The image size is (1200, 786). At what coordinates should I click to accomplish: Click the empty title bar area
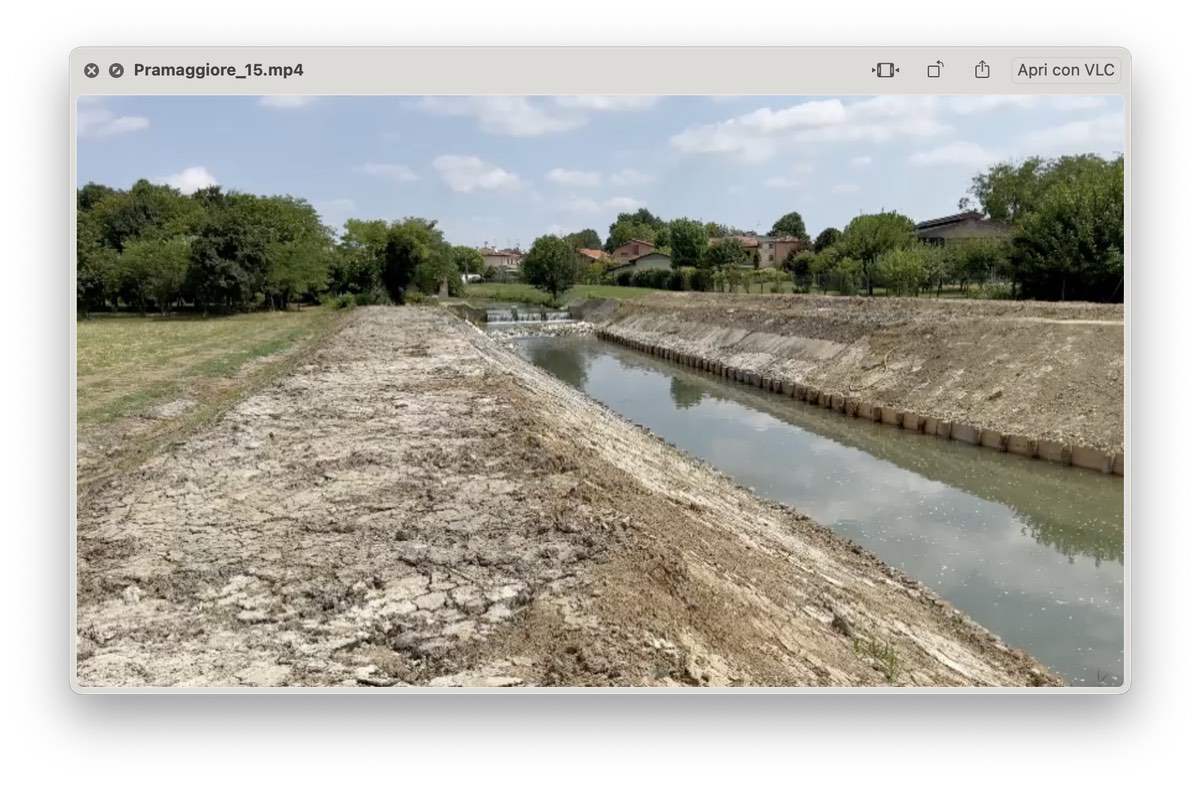click(580, 70)
